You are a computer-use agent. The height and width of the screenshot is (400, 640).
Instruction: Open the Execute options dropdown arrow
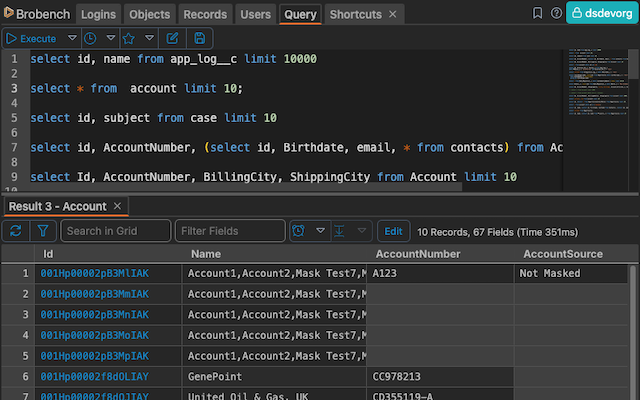point(70,38)
